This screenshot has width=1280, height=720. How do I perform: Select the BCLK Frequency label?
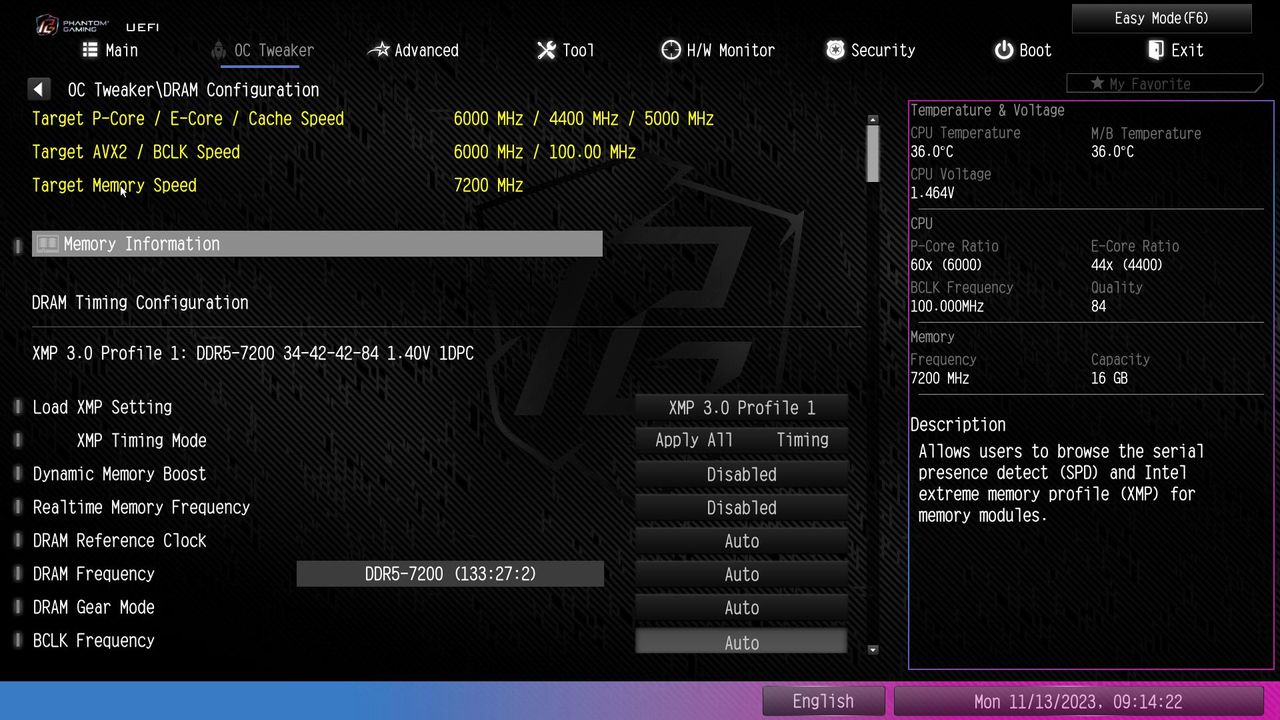coord(93,641)
